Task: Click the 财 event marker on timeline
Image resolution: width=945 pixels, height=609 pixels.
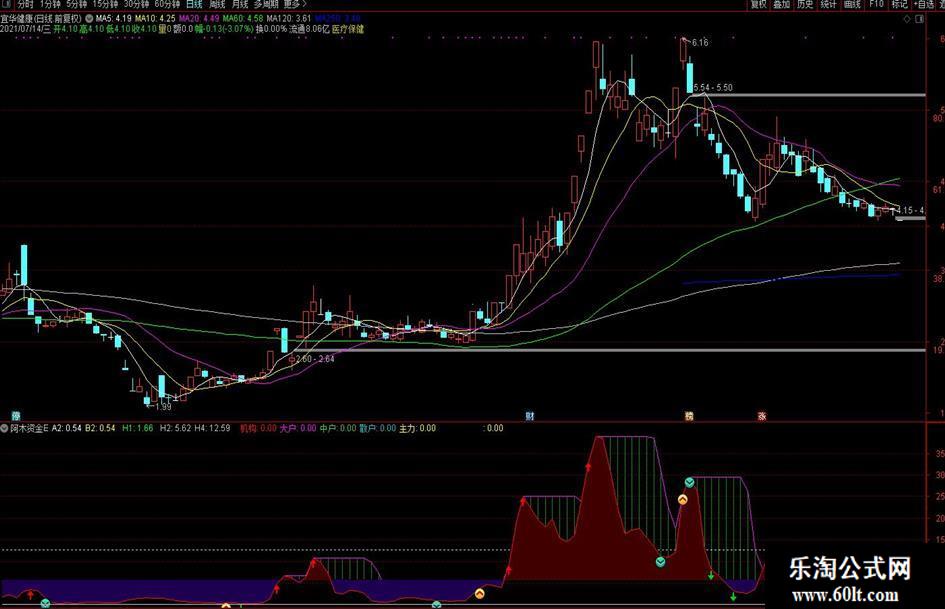Action: click(x=529, y=416)
